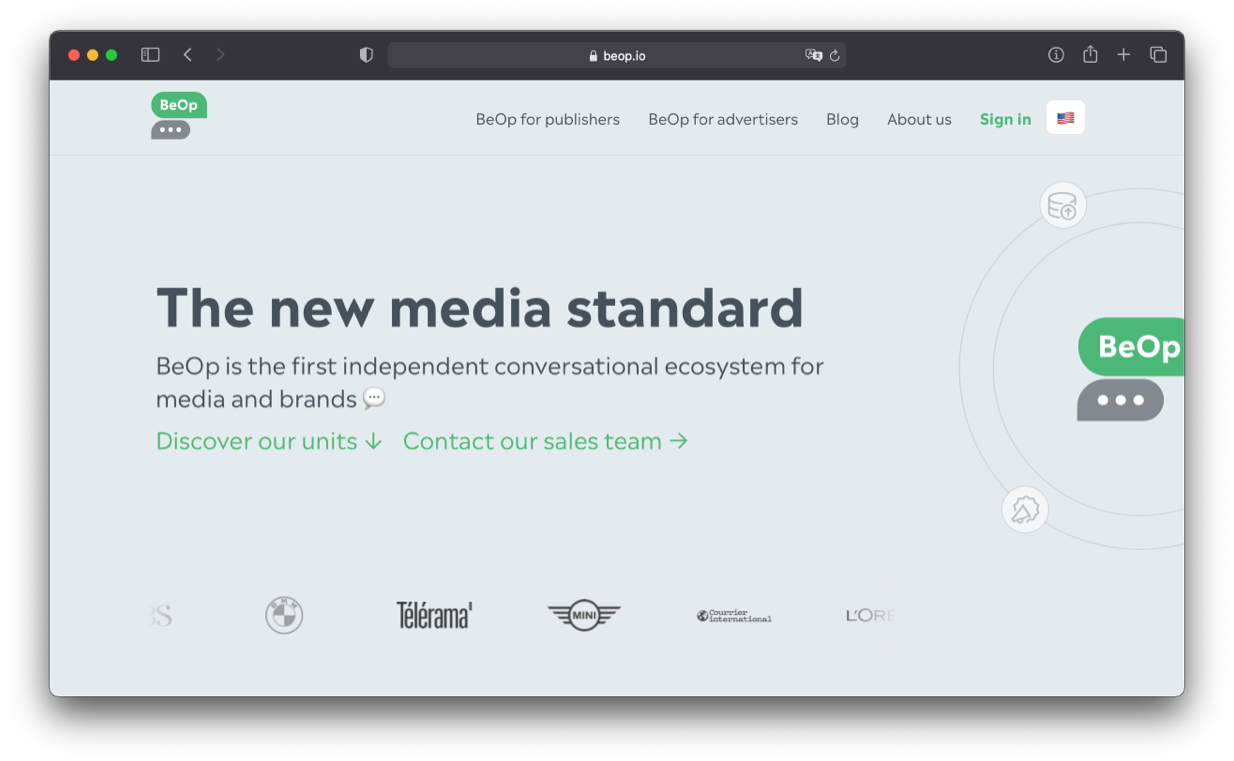Open BeOp for advertisers menu item
Viewport: 1234px width, 761px height.
[723, 119]
